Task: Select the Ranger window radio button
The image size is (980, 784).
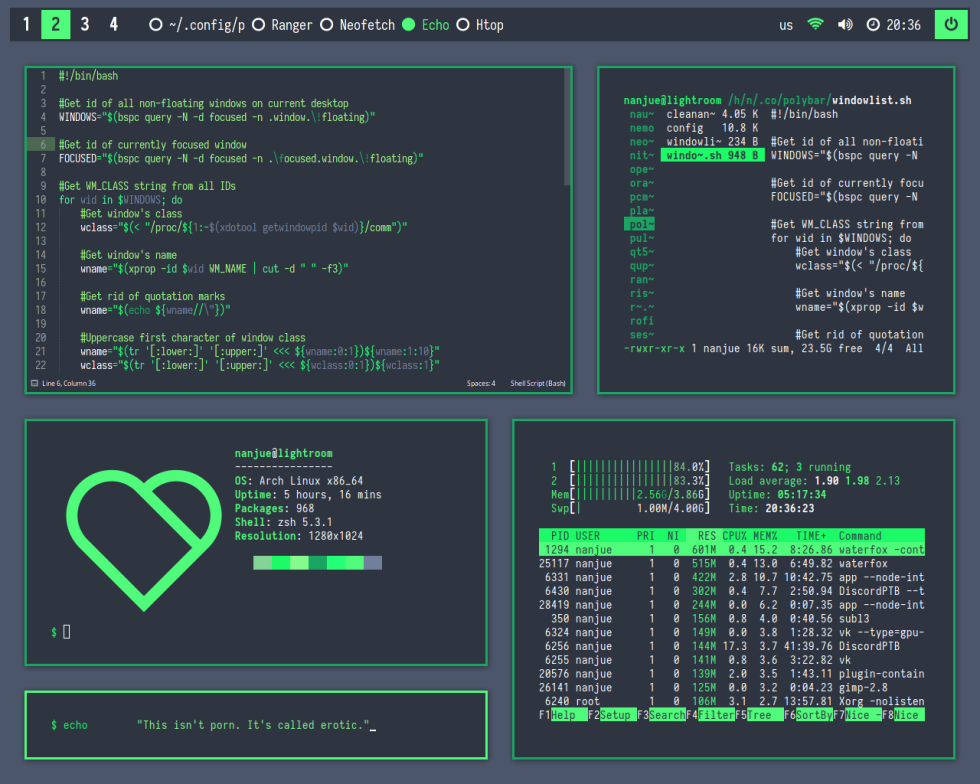Action: pyautogui.click(x=257, y=24)
